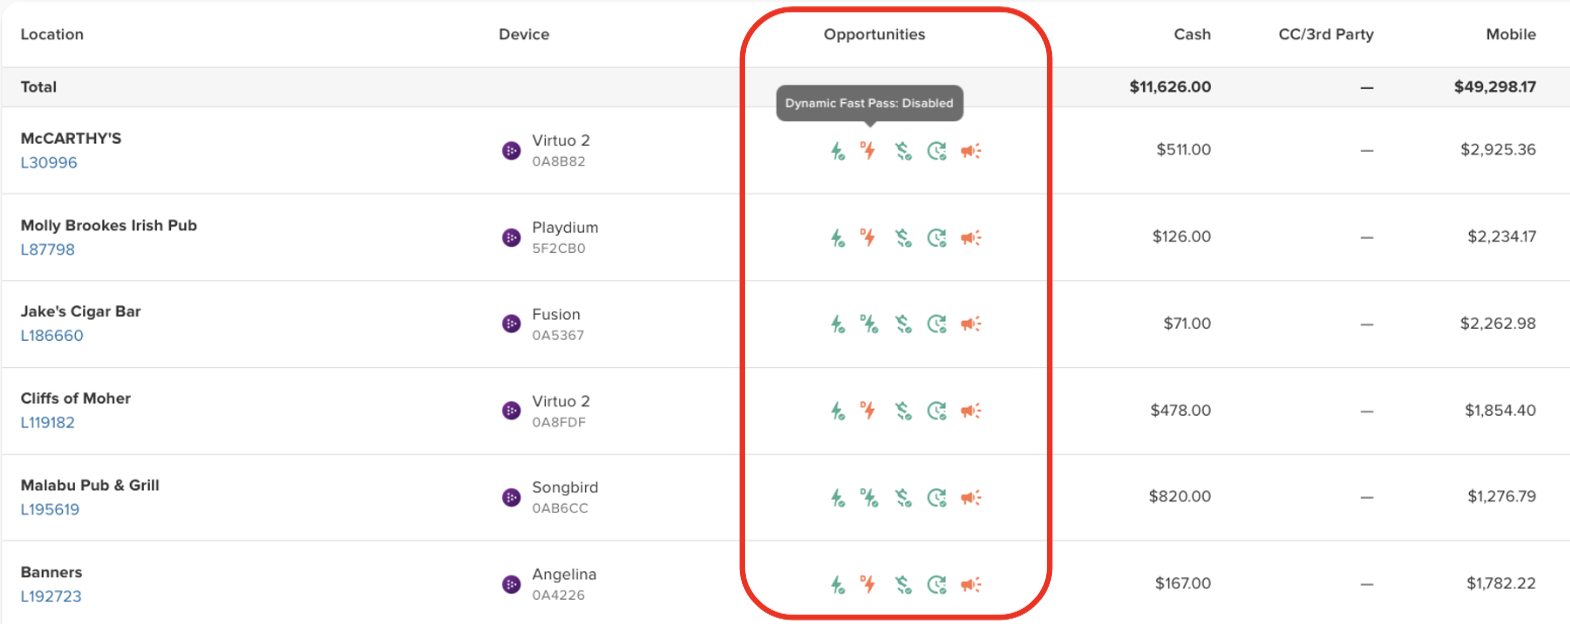The width and height of the screenshot is (1570, 624).
Task: Click Jake's Cigar Bar green Dynamic Fast Pass icon
Action: tap(869, 324)
